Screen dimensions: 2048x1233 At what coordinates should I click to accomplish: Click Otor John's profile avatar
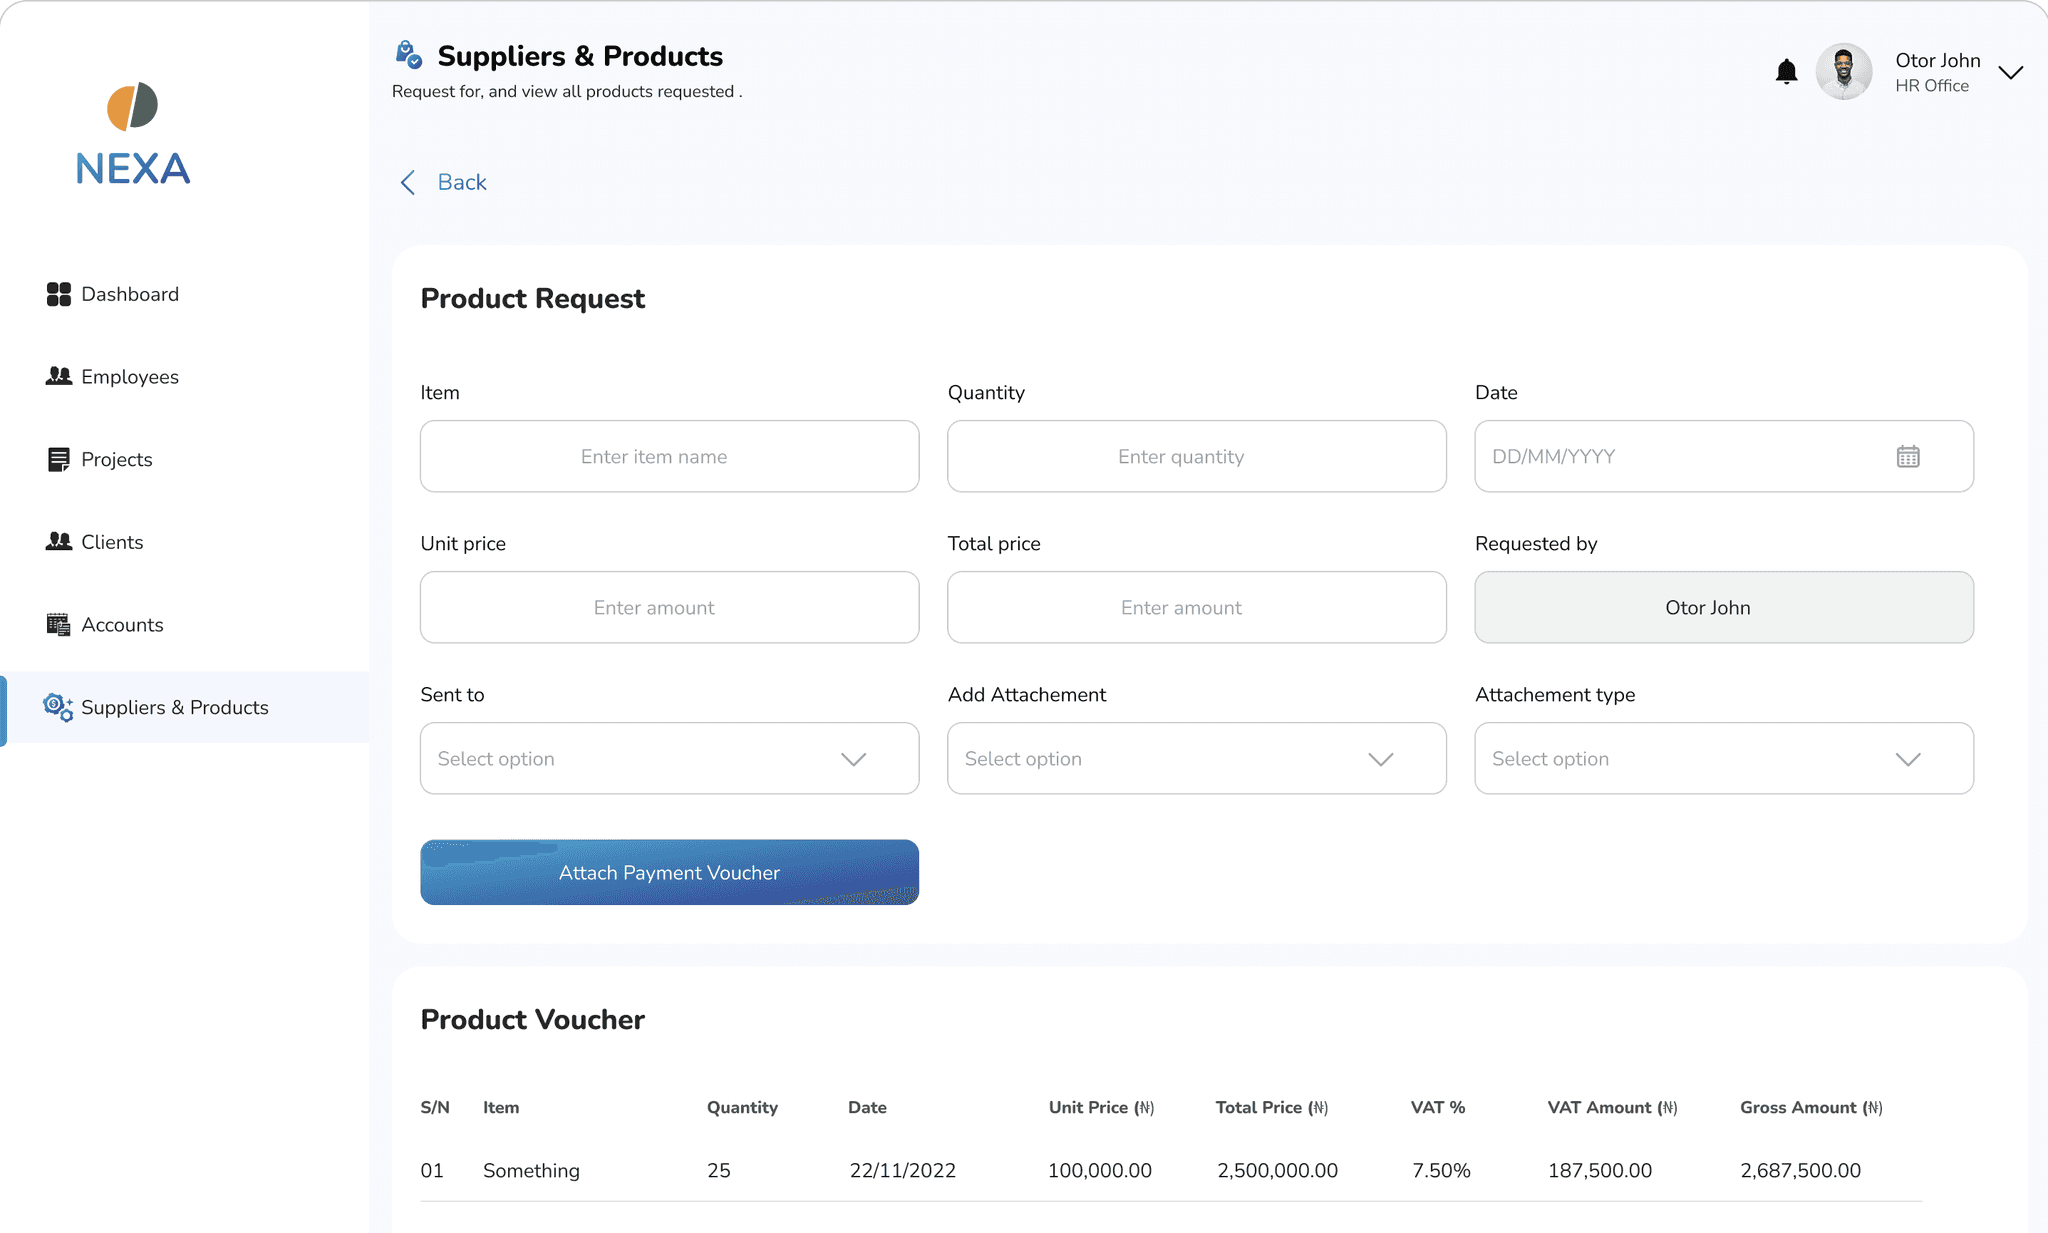point(1843,72)
